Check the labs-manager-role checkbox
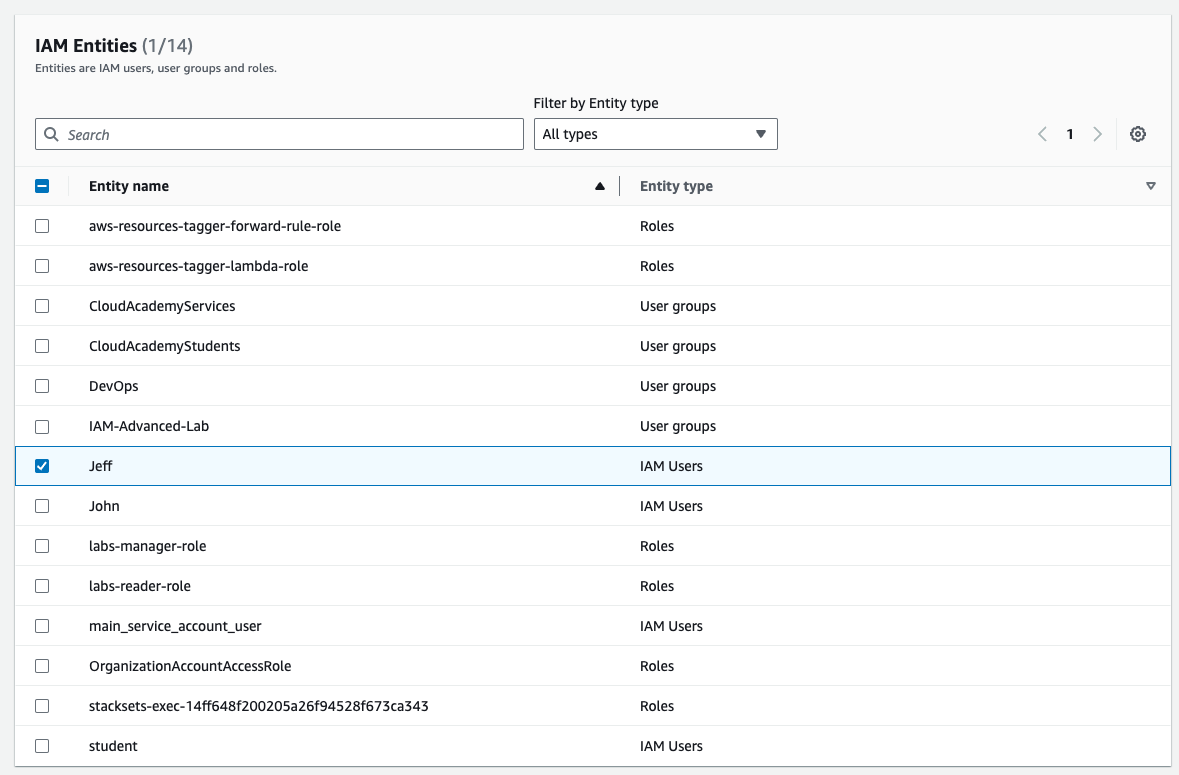 click(x=42, y=546)
